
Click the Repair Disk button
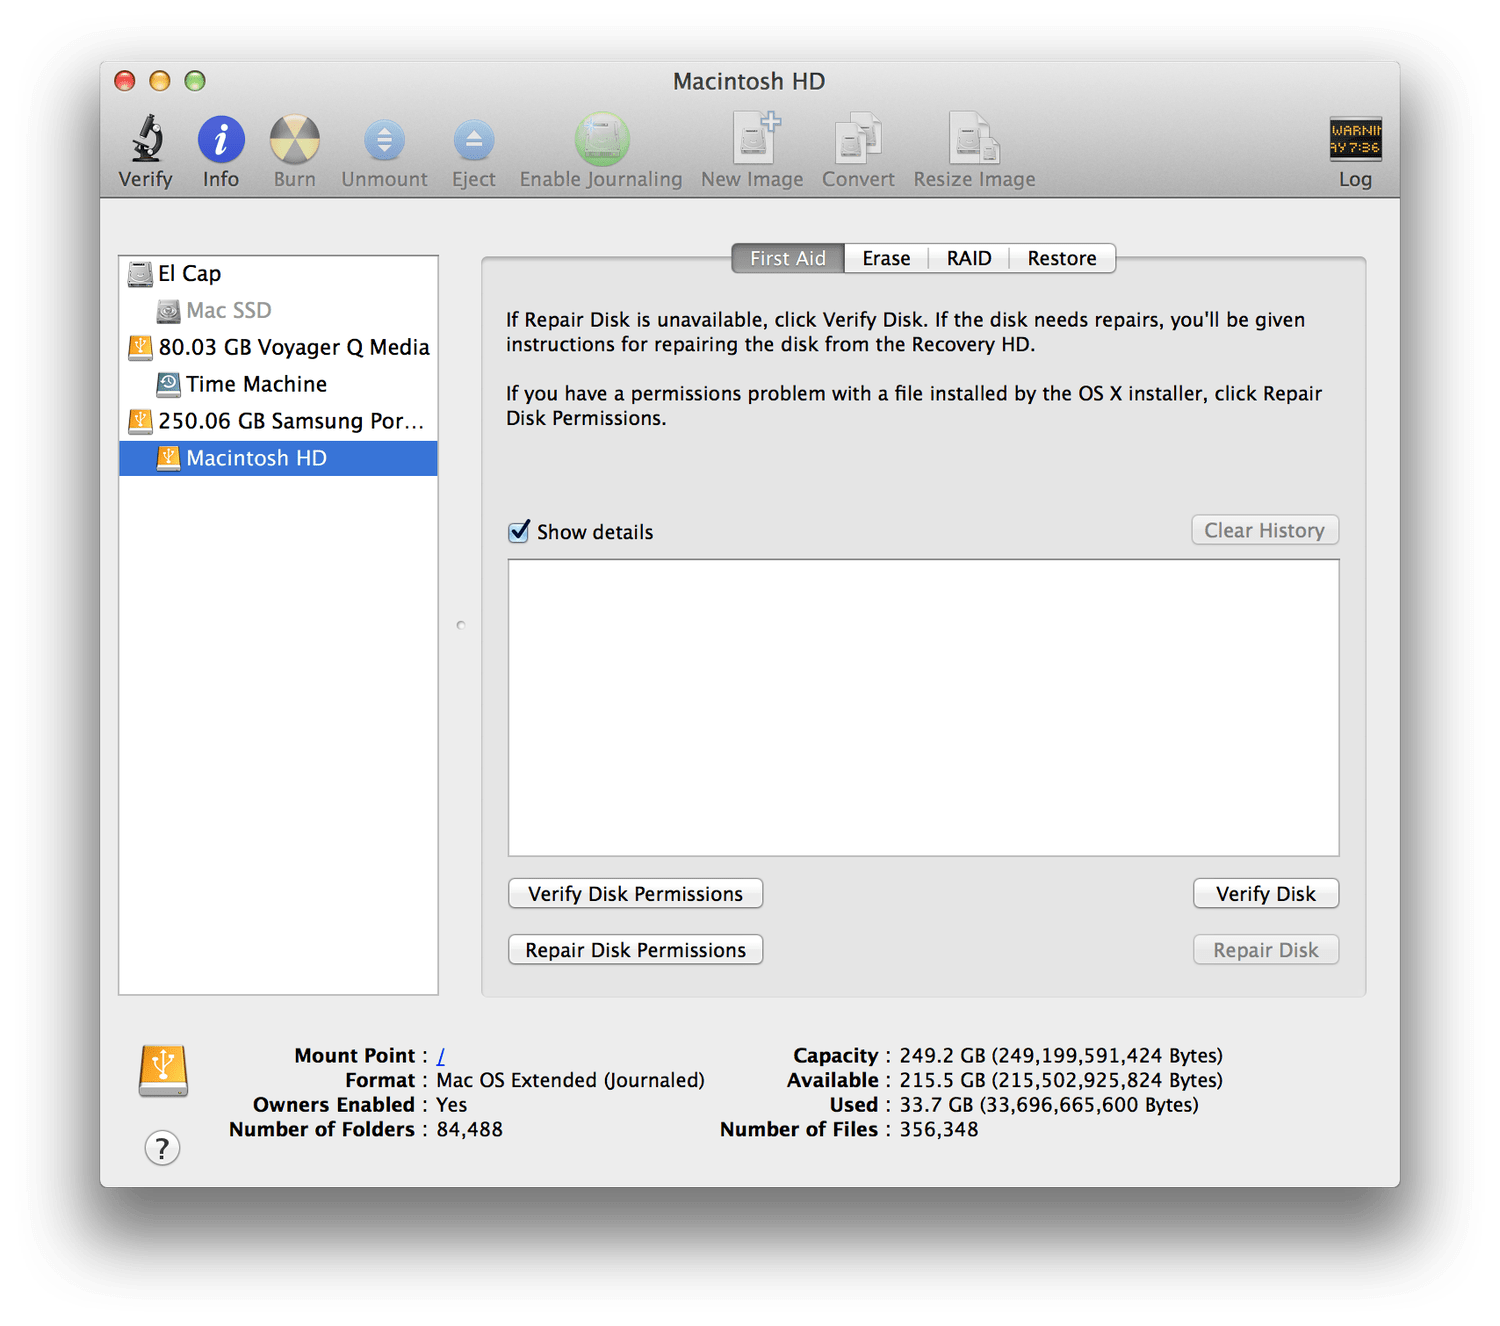click(x=1266, y=950)
